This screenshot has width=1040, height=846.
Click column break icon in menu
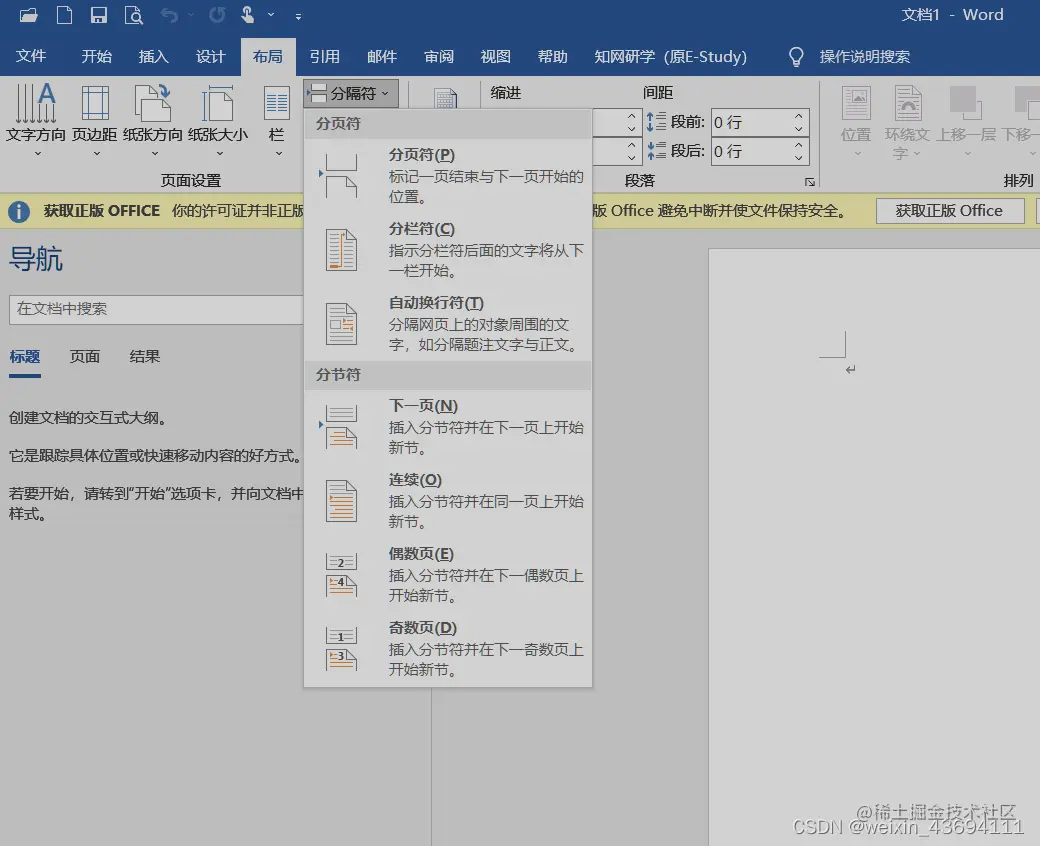click(342, 250)
